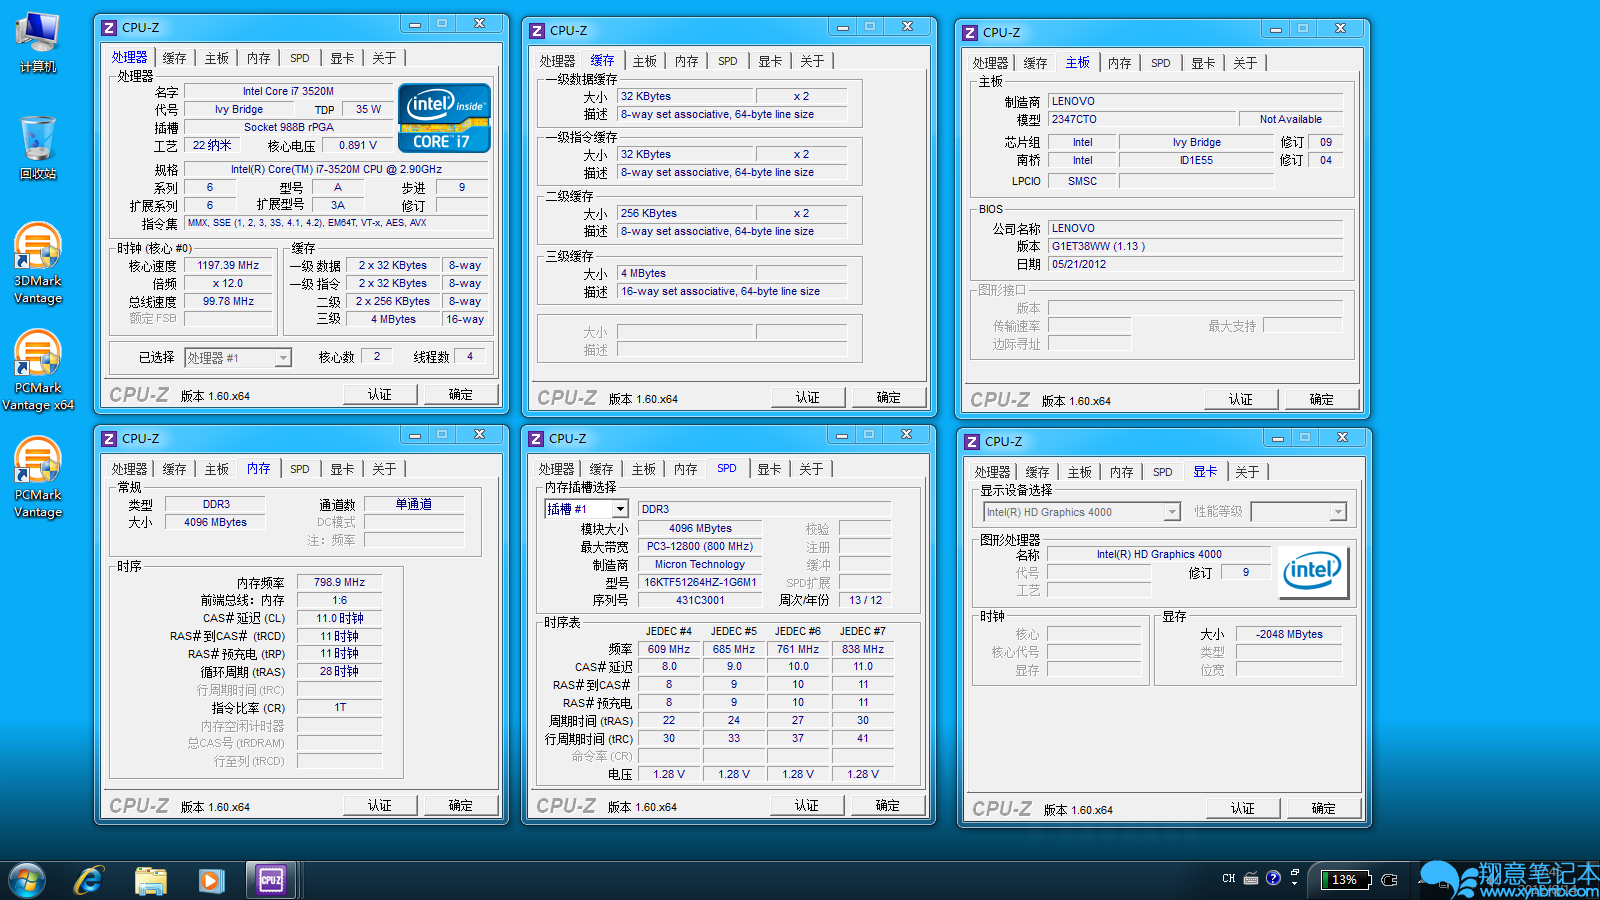Click the part number 16KTF51264HZ-1G6M1
The width and height of the screenshot is (1600, 900).
[700, 582]
